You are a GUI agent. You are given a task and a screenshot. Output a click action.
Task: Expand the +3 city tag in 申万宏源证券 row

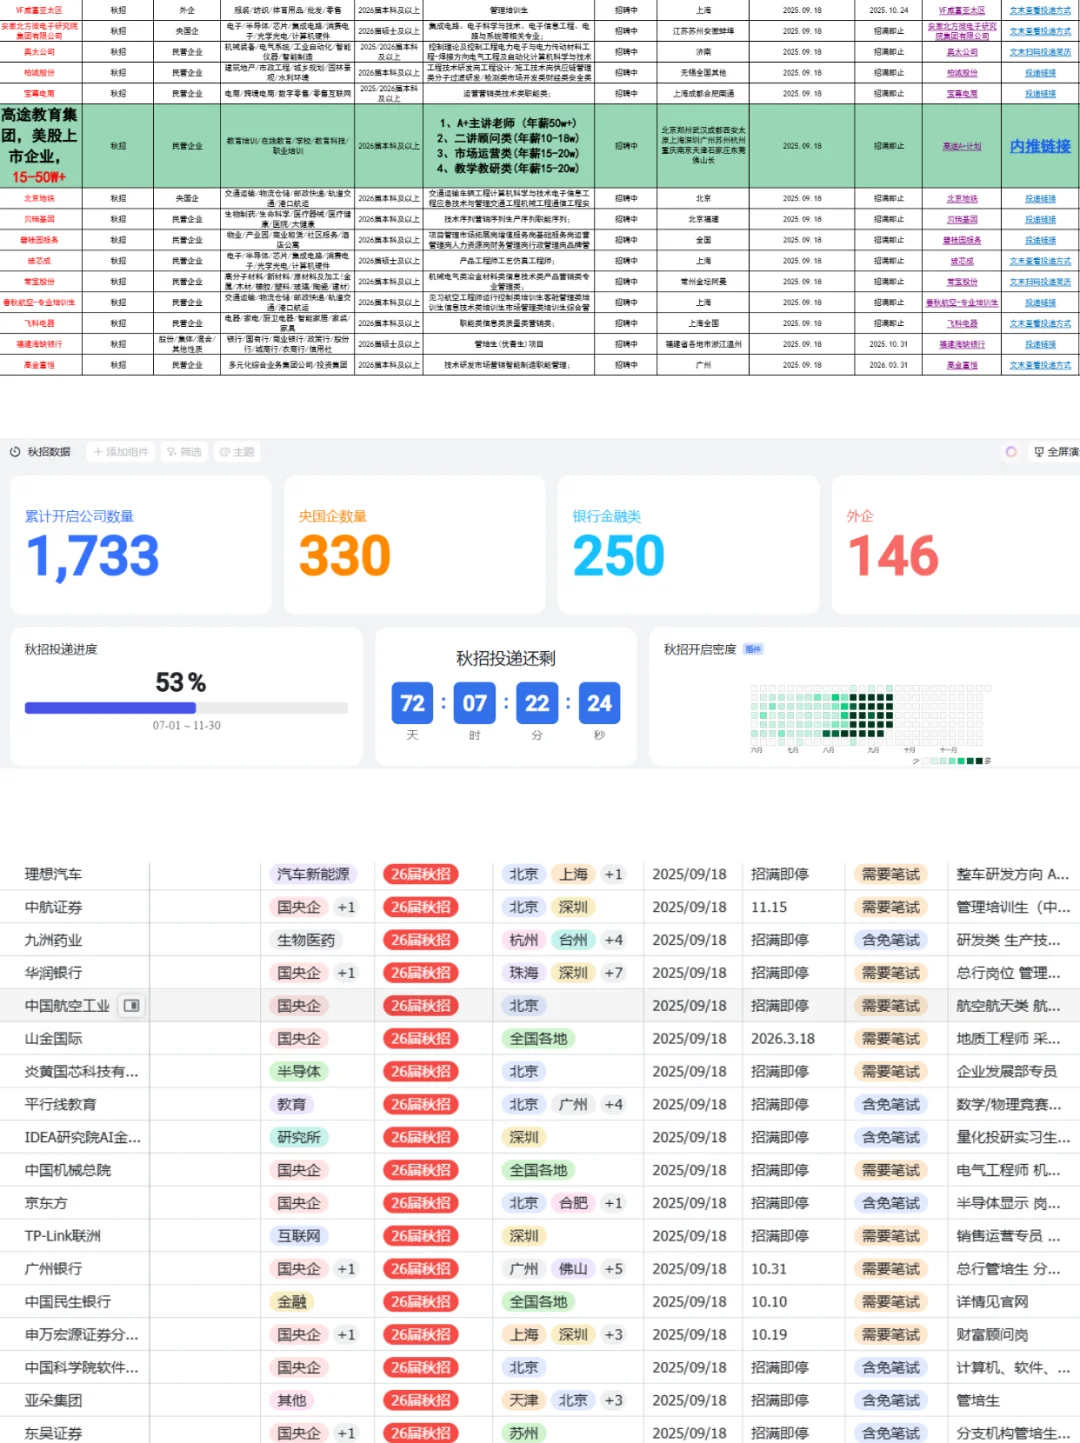(614, 1335)
